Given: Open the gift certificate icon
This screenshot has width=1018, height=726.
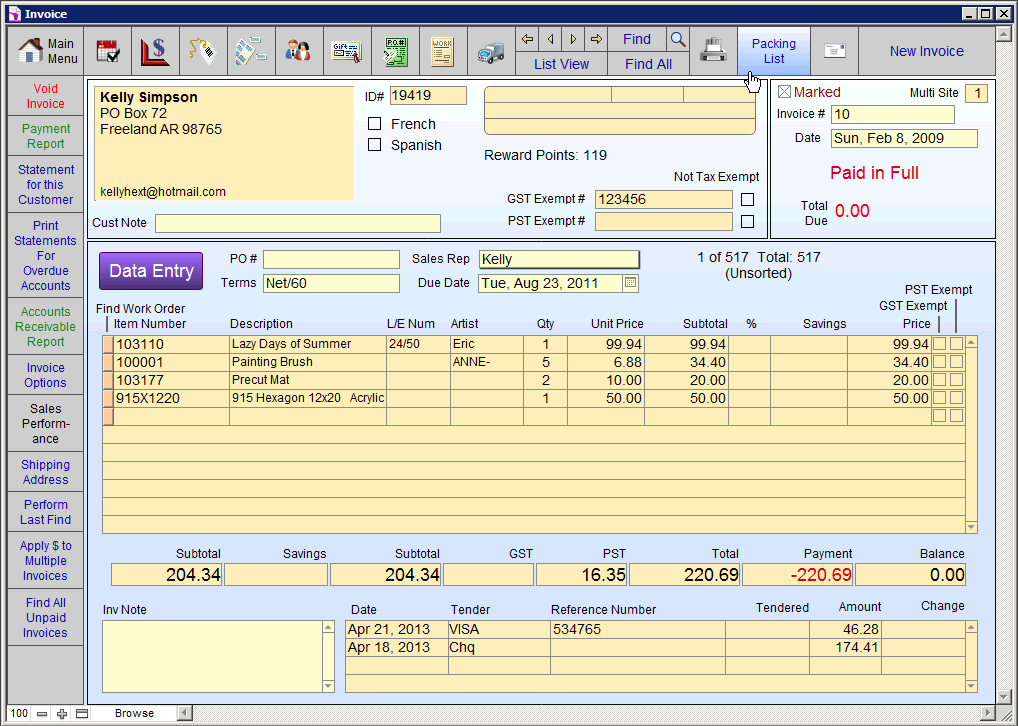Looking at the screenshot, I should coord(347,51).
